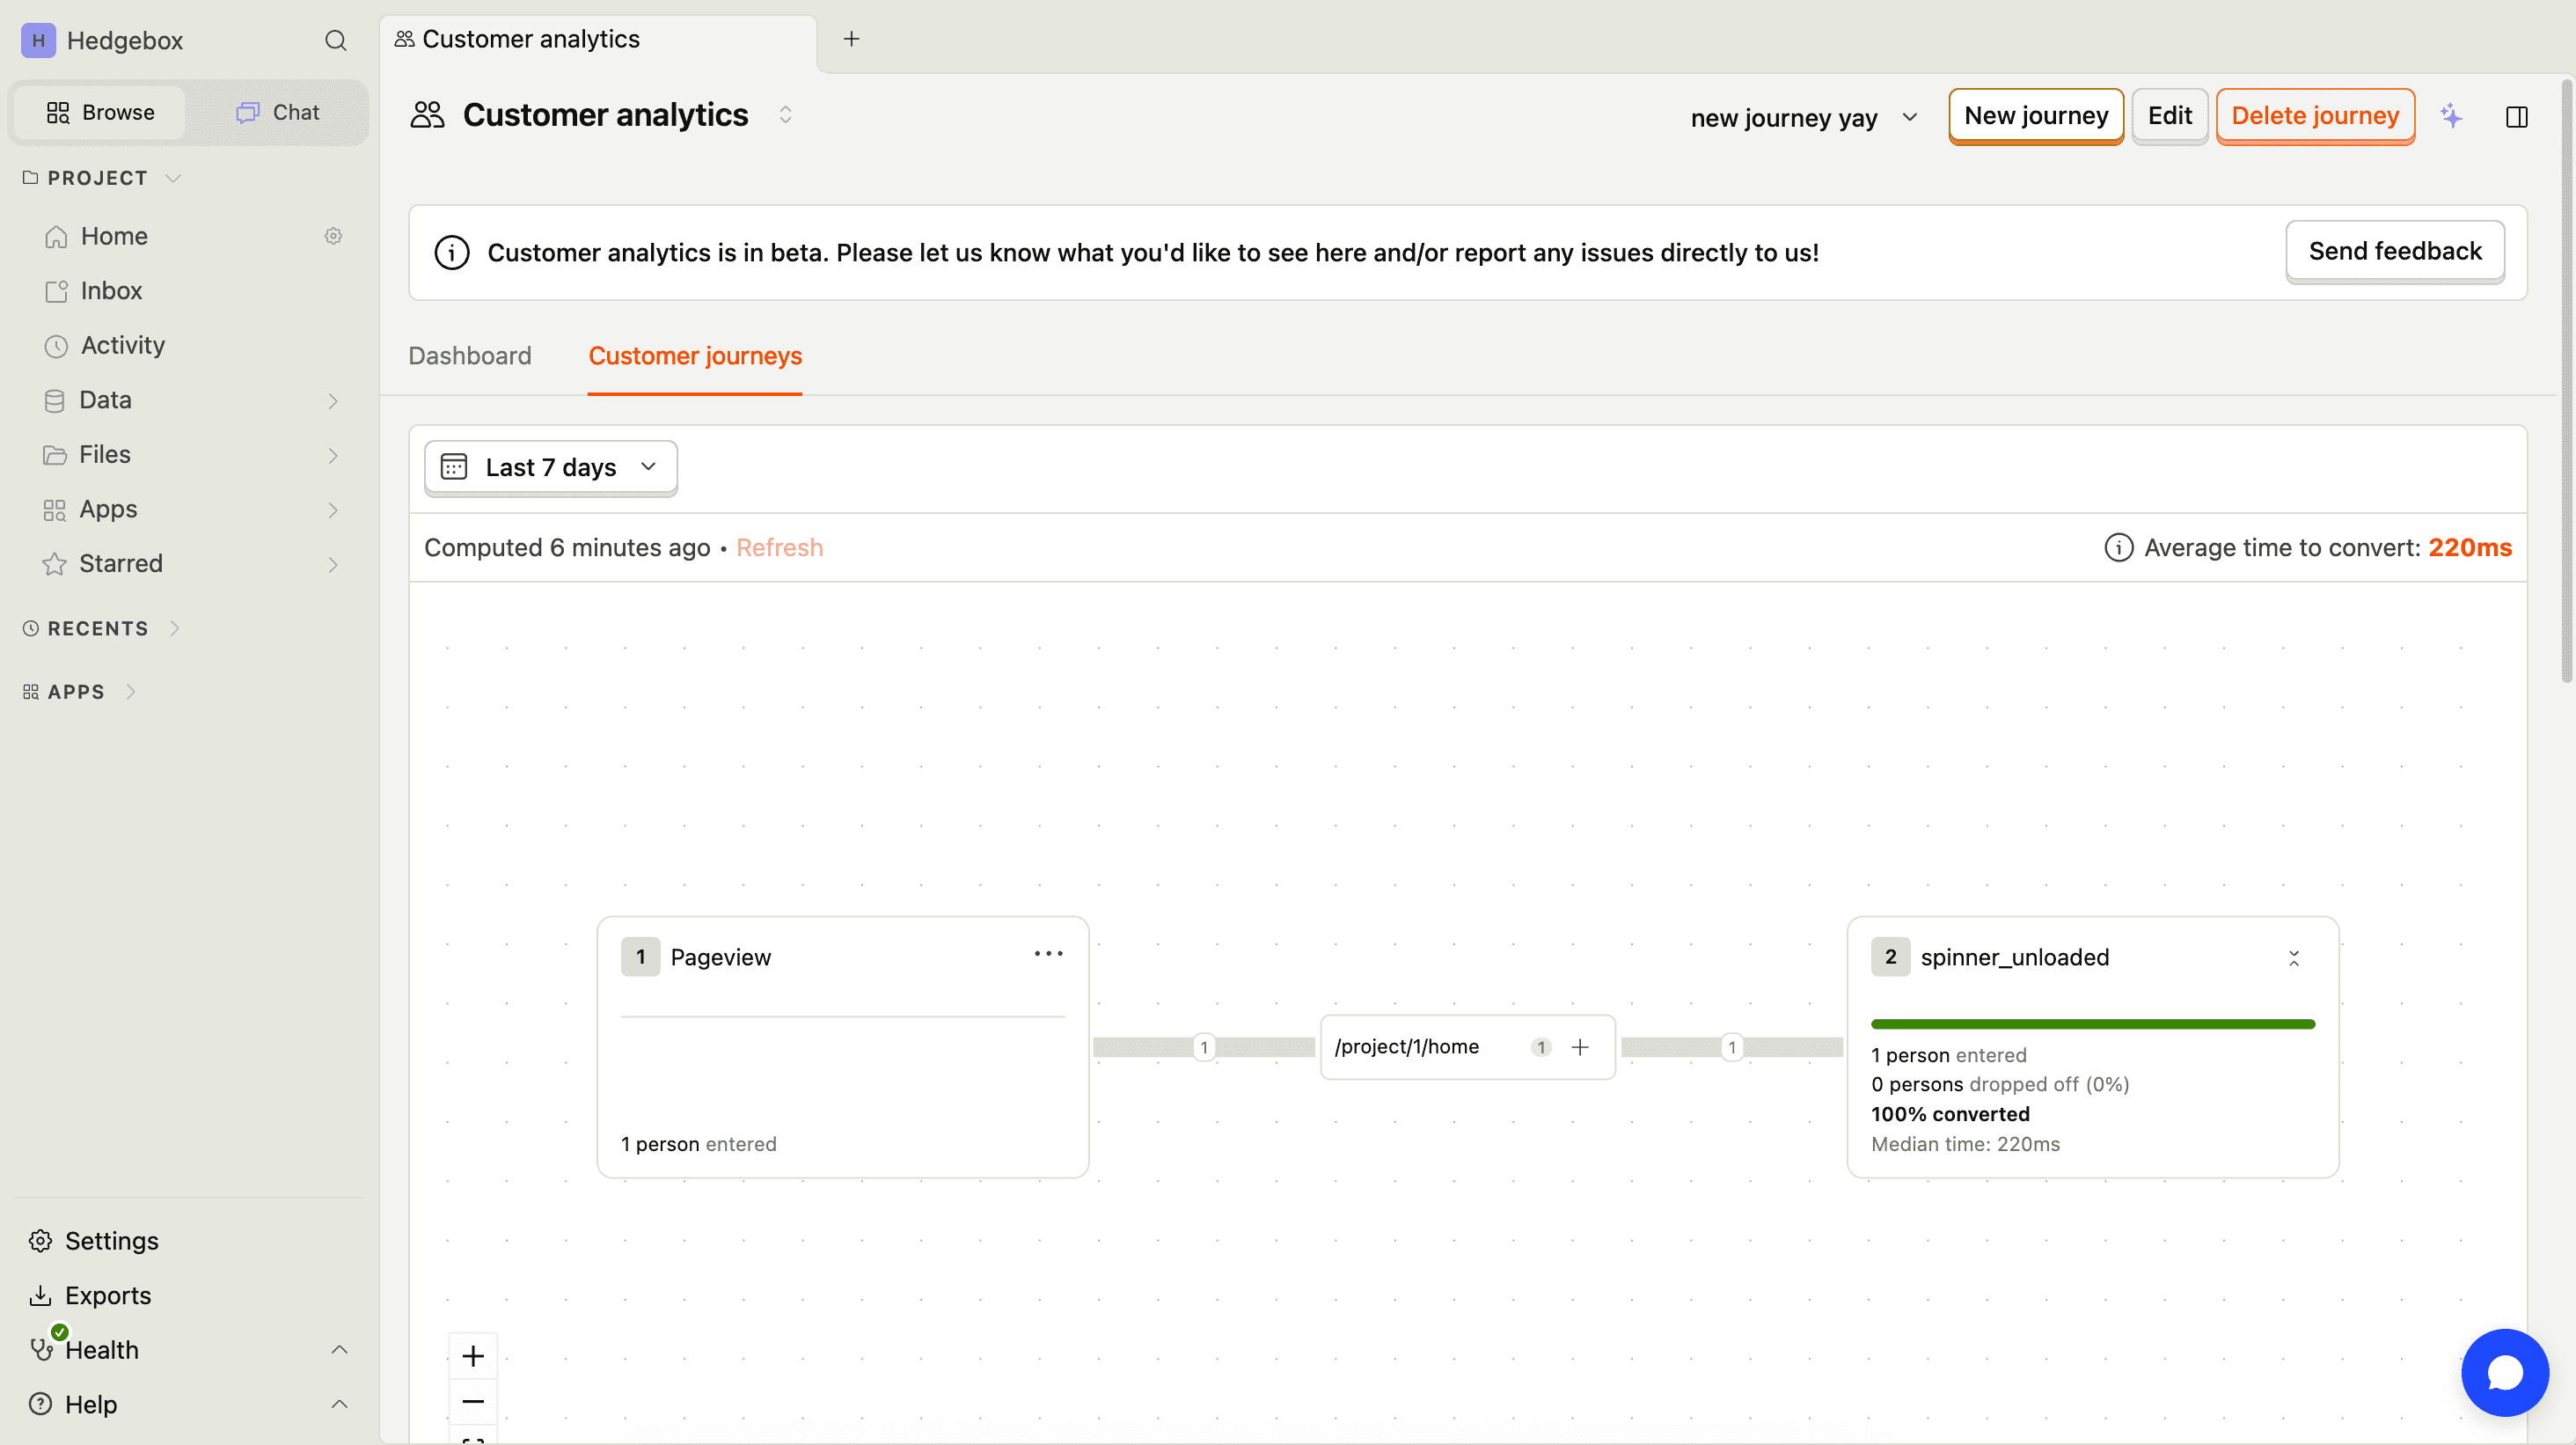Collapse the spinner_unloaded node card
The height and width of the screenshot is (1445, 2576).
point(2294,957)
